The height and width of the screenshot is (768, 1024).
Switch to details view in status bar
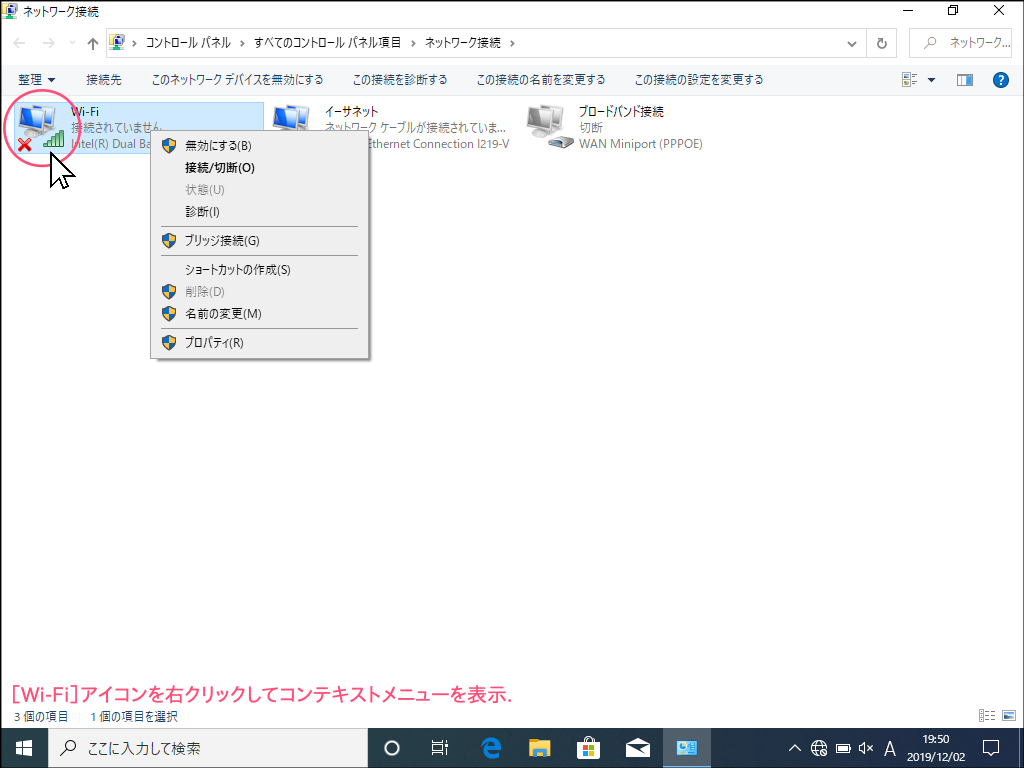coord(986,715)
